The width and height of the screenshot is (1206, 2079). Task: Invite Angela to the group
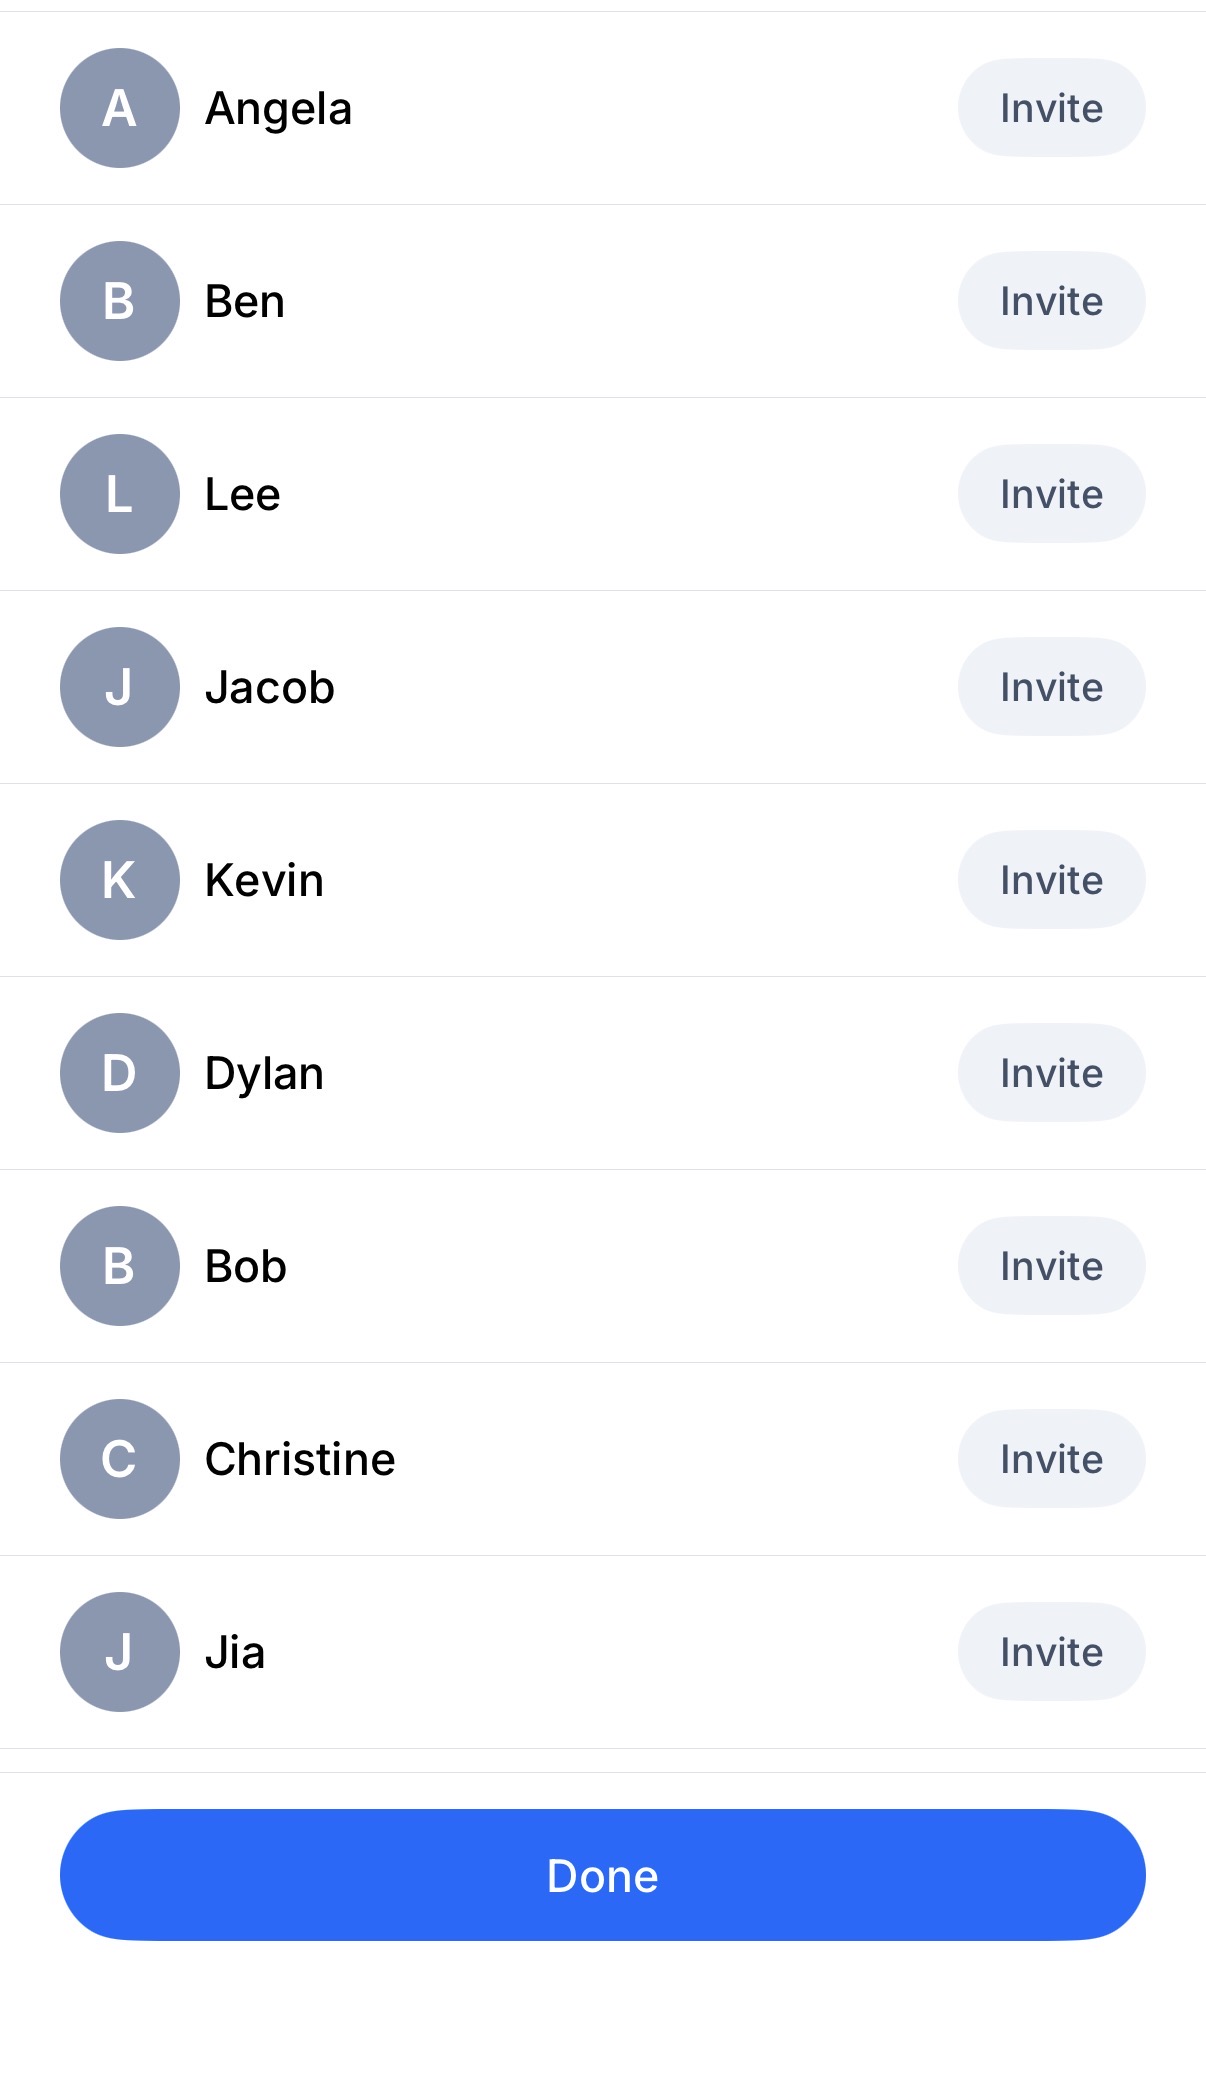1051,108
